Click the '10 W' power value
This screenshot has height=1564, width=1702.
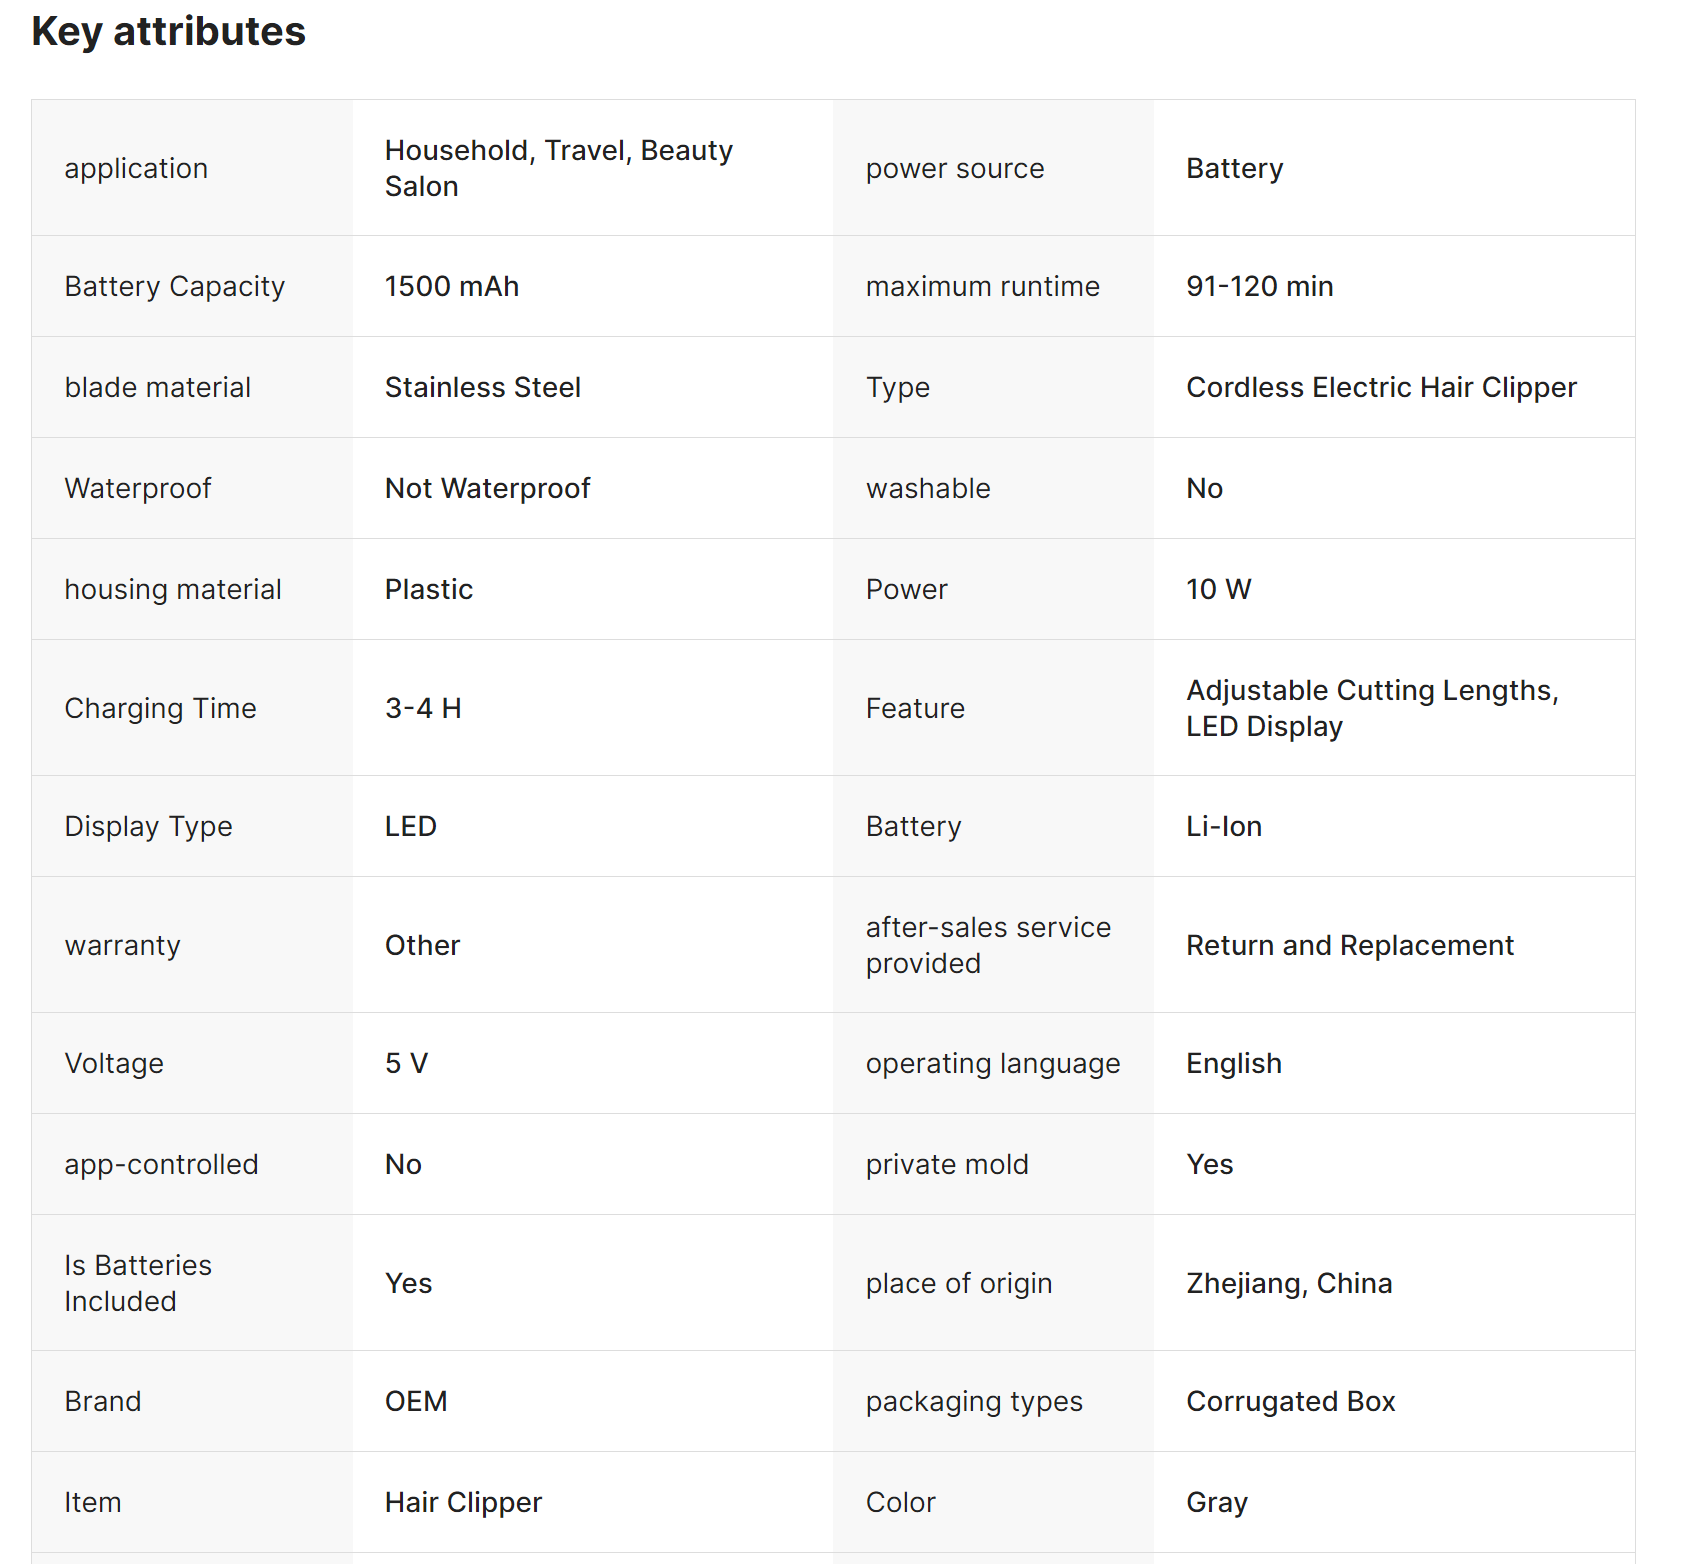coord(1218,590)
